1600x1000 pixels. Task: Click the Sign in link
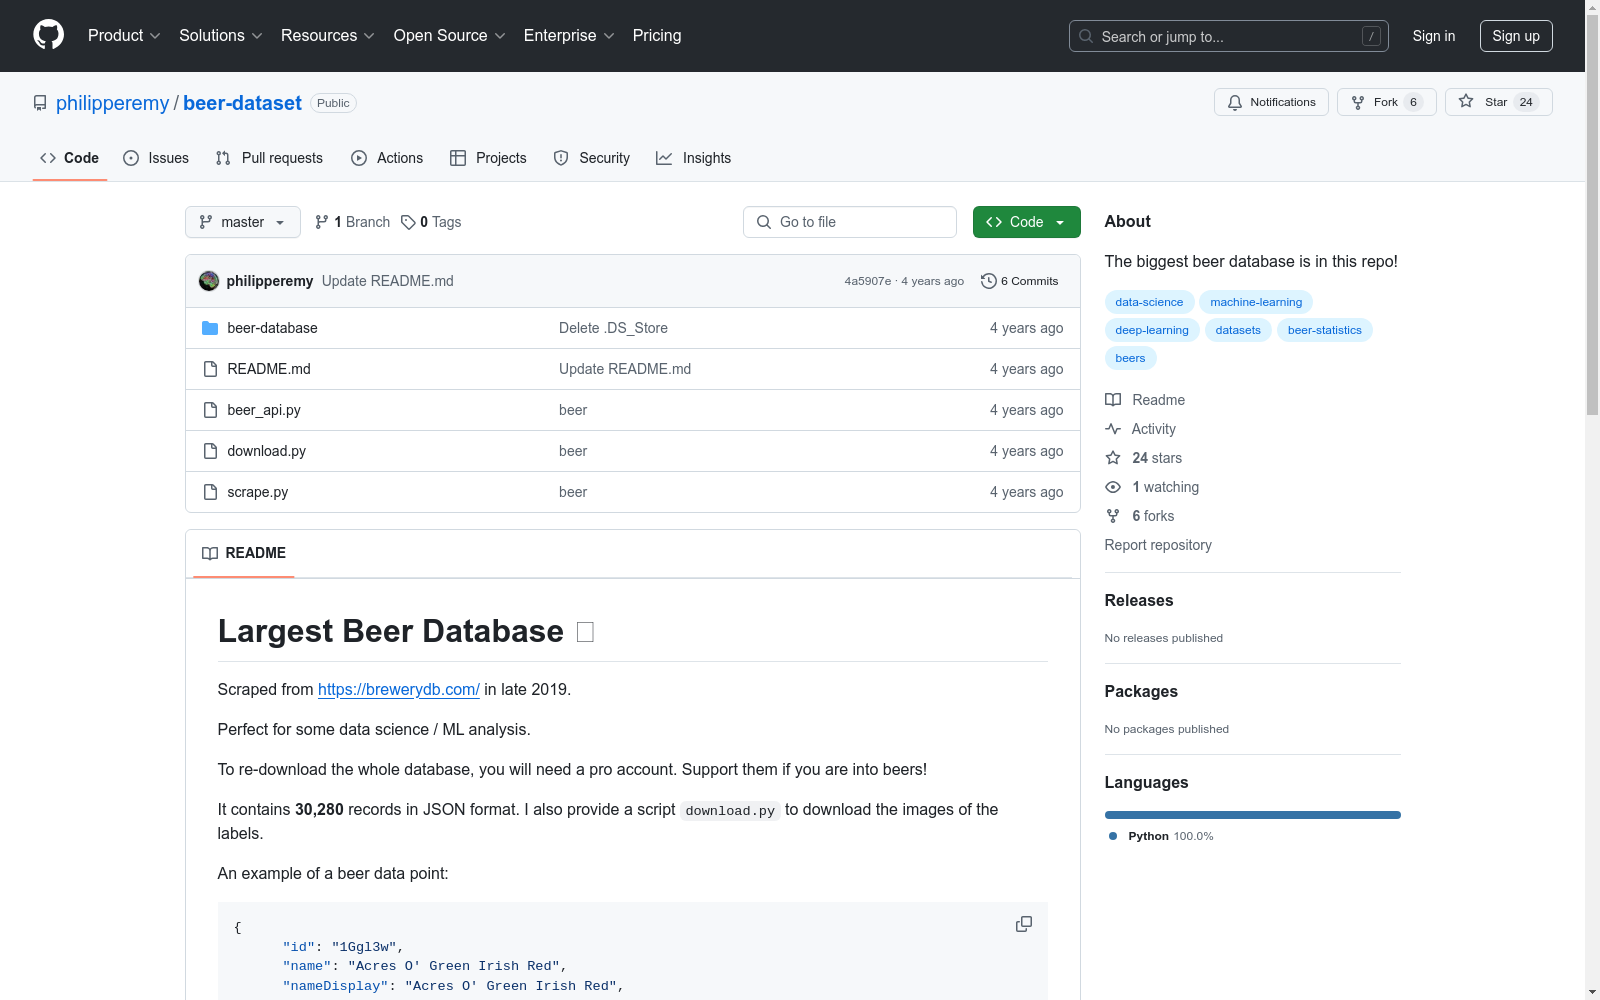coord(1434,36)
